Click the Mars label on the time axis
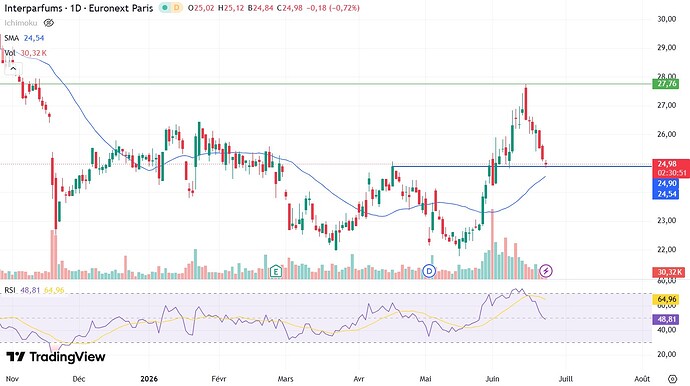 point(286,379)
